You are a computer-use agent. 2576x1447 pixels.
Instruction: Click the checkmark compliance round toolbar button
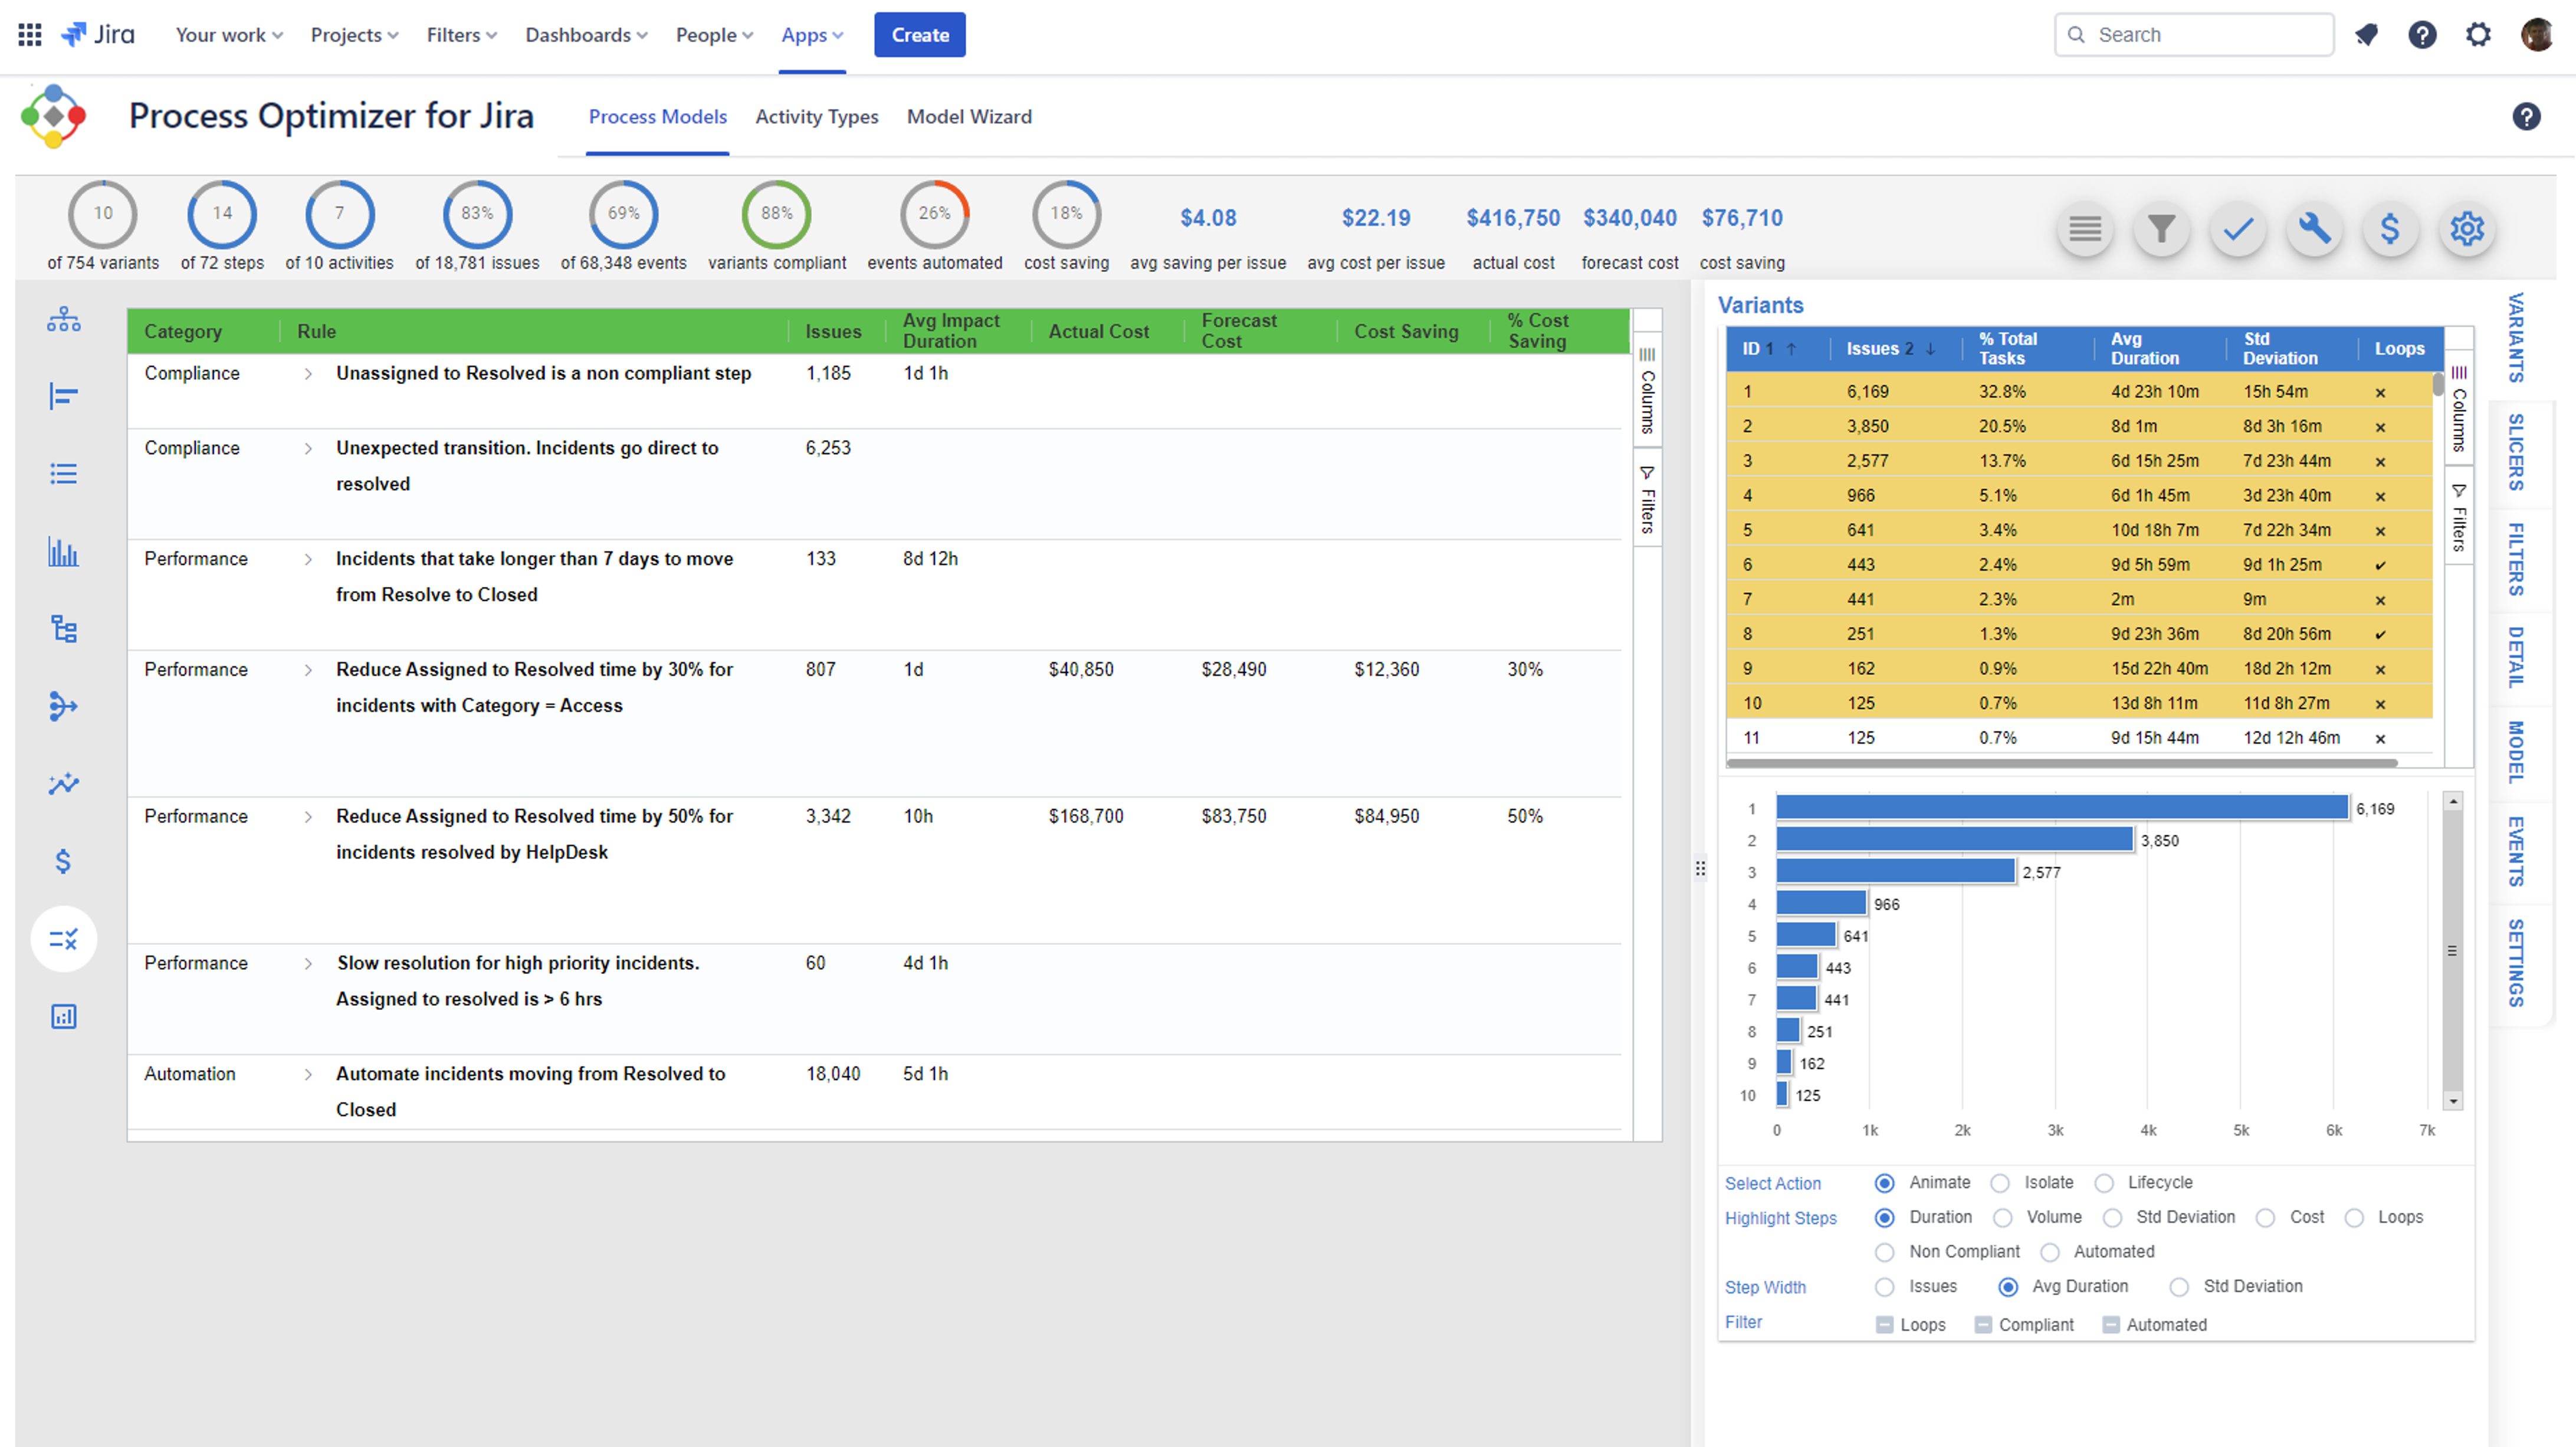point(2238,229)
